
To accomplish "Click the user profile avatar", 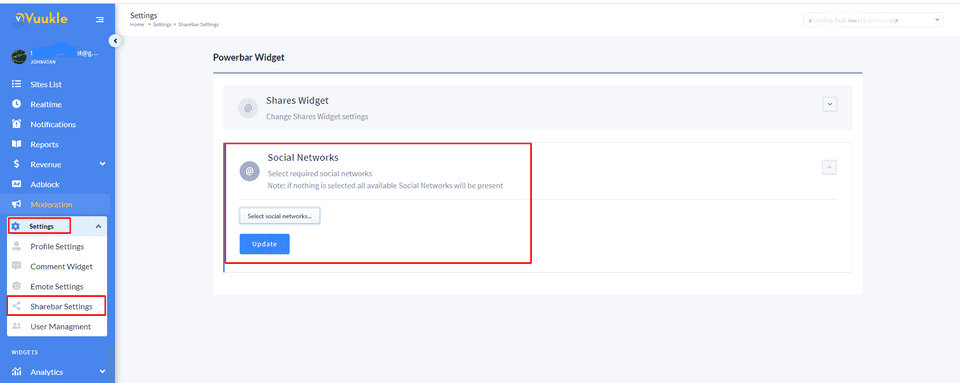I will click(18, 56).
